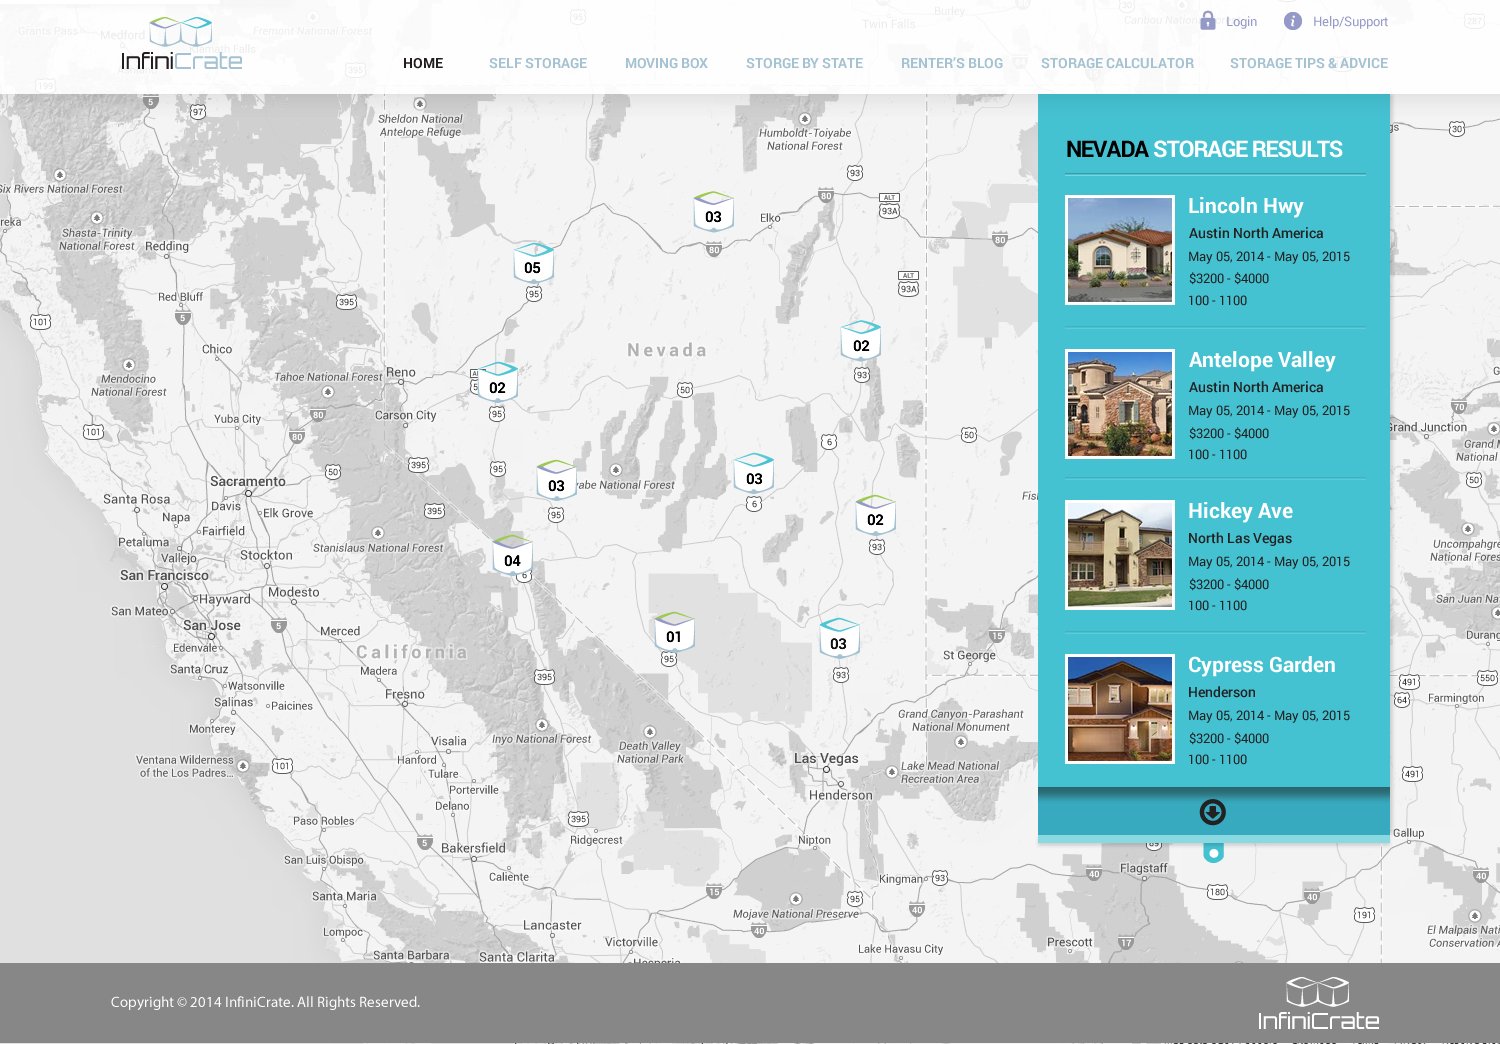1500x1044 pixels.
Task: Click 'North Las Vegas' location text
Action: 1240,538
